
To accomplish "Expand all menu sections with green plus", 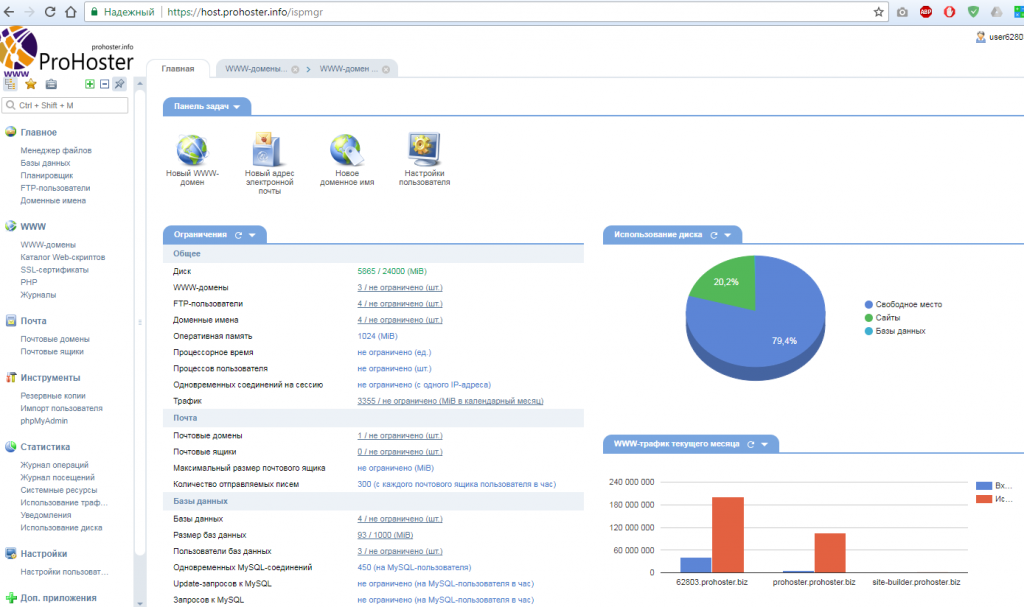I will click(90, 84).
